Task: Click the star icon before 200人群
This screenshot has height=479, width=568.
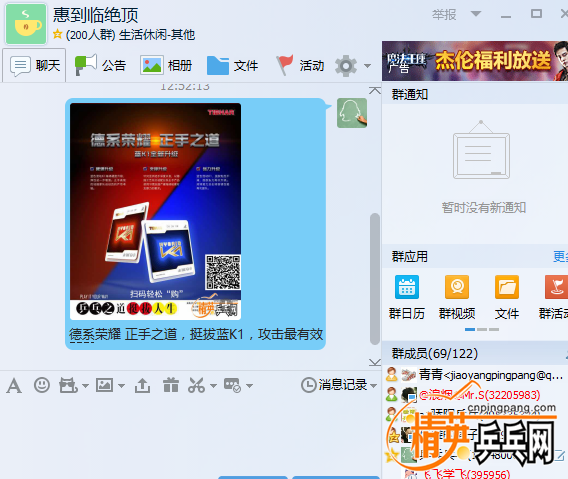Action: (x=57, y=34)
